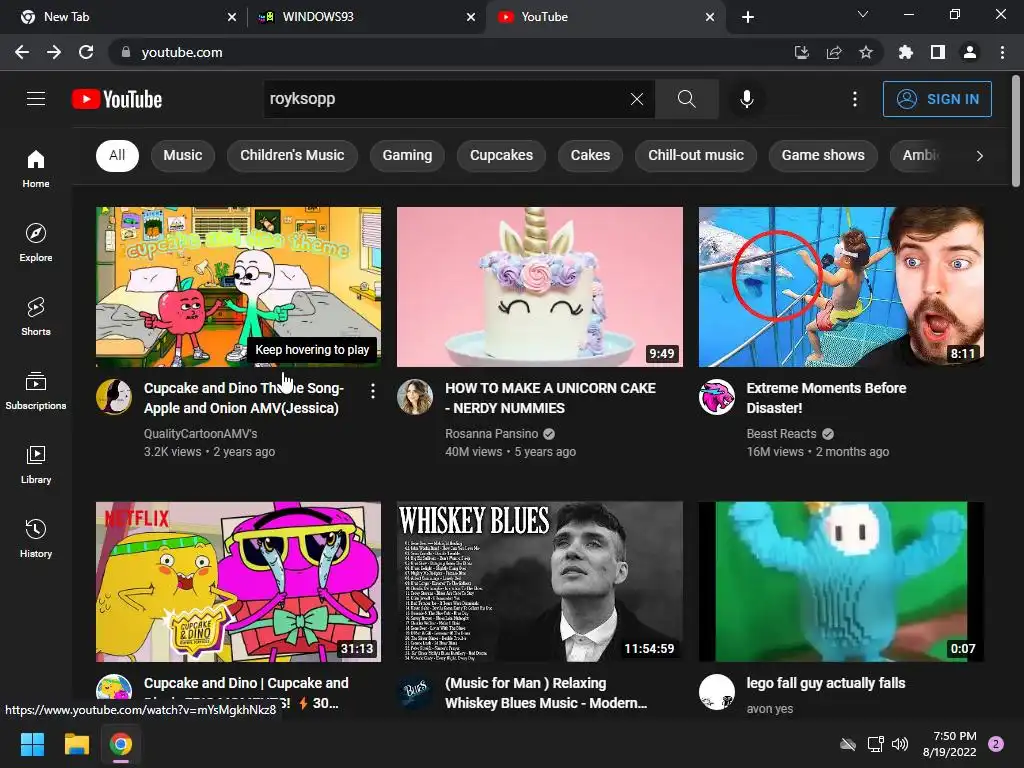1024x768 pixels.
Task: Open Whiskey Blues Music video title
Action: [546, 693]
